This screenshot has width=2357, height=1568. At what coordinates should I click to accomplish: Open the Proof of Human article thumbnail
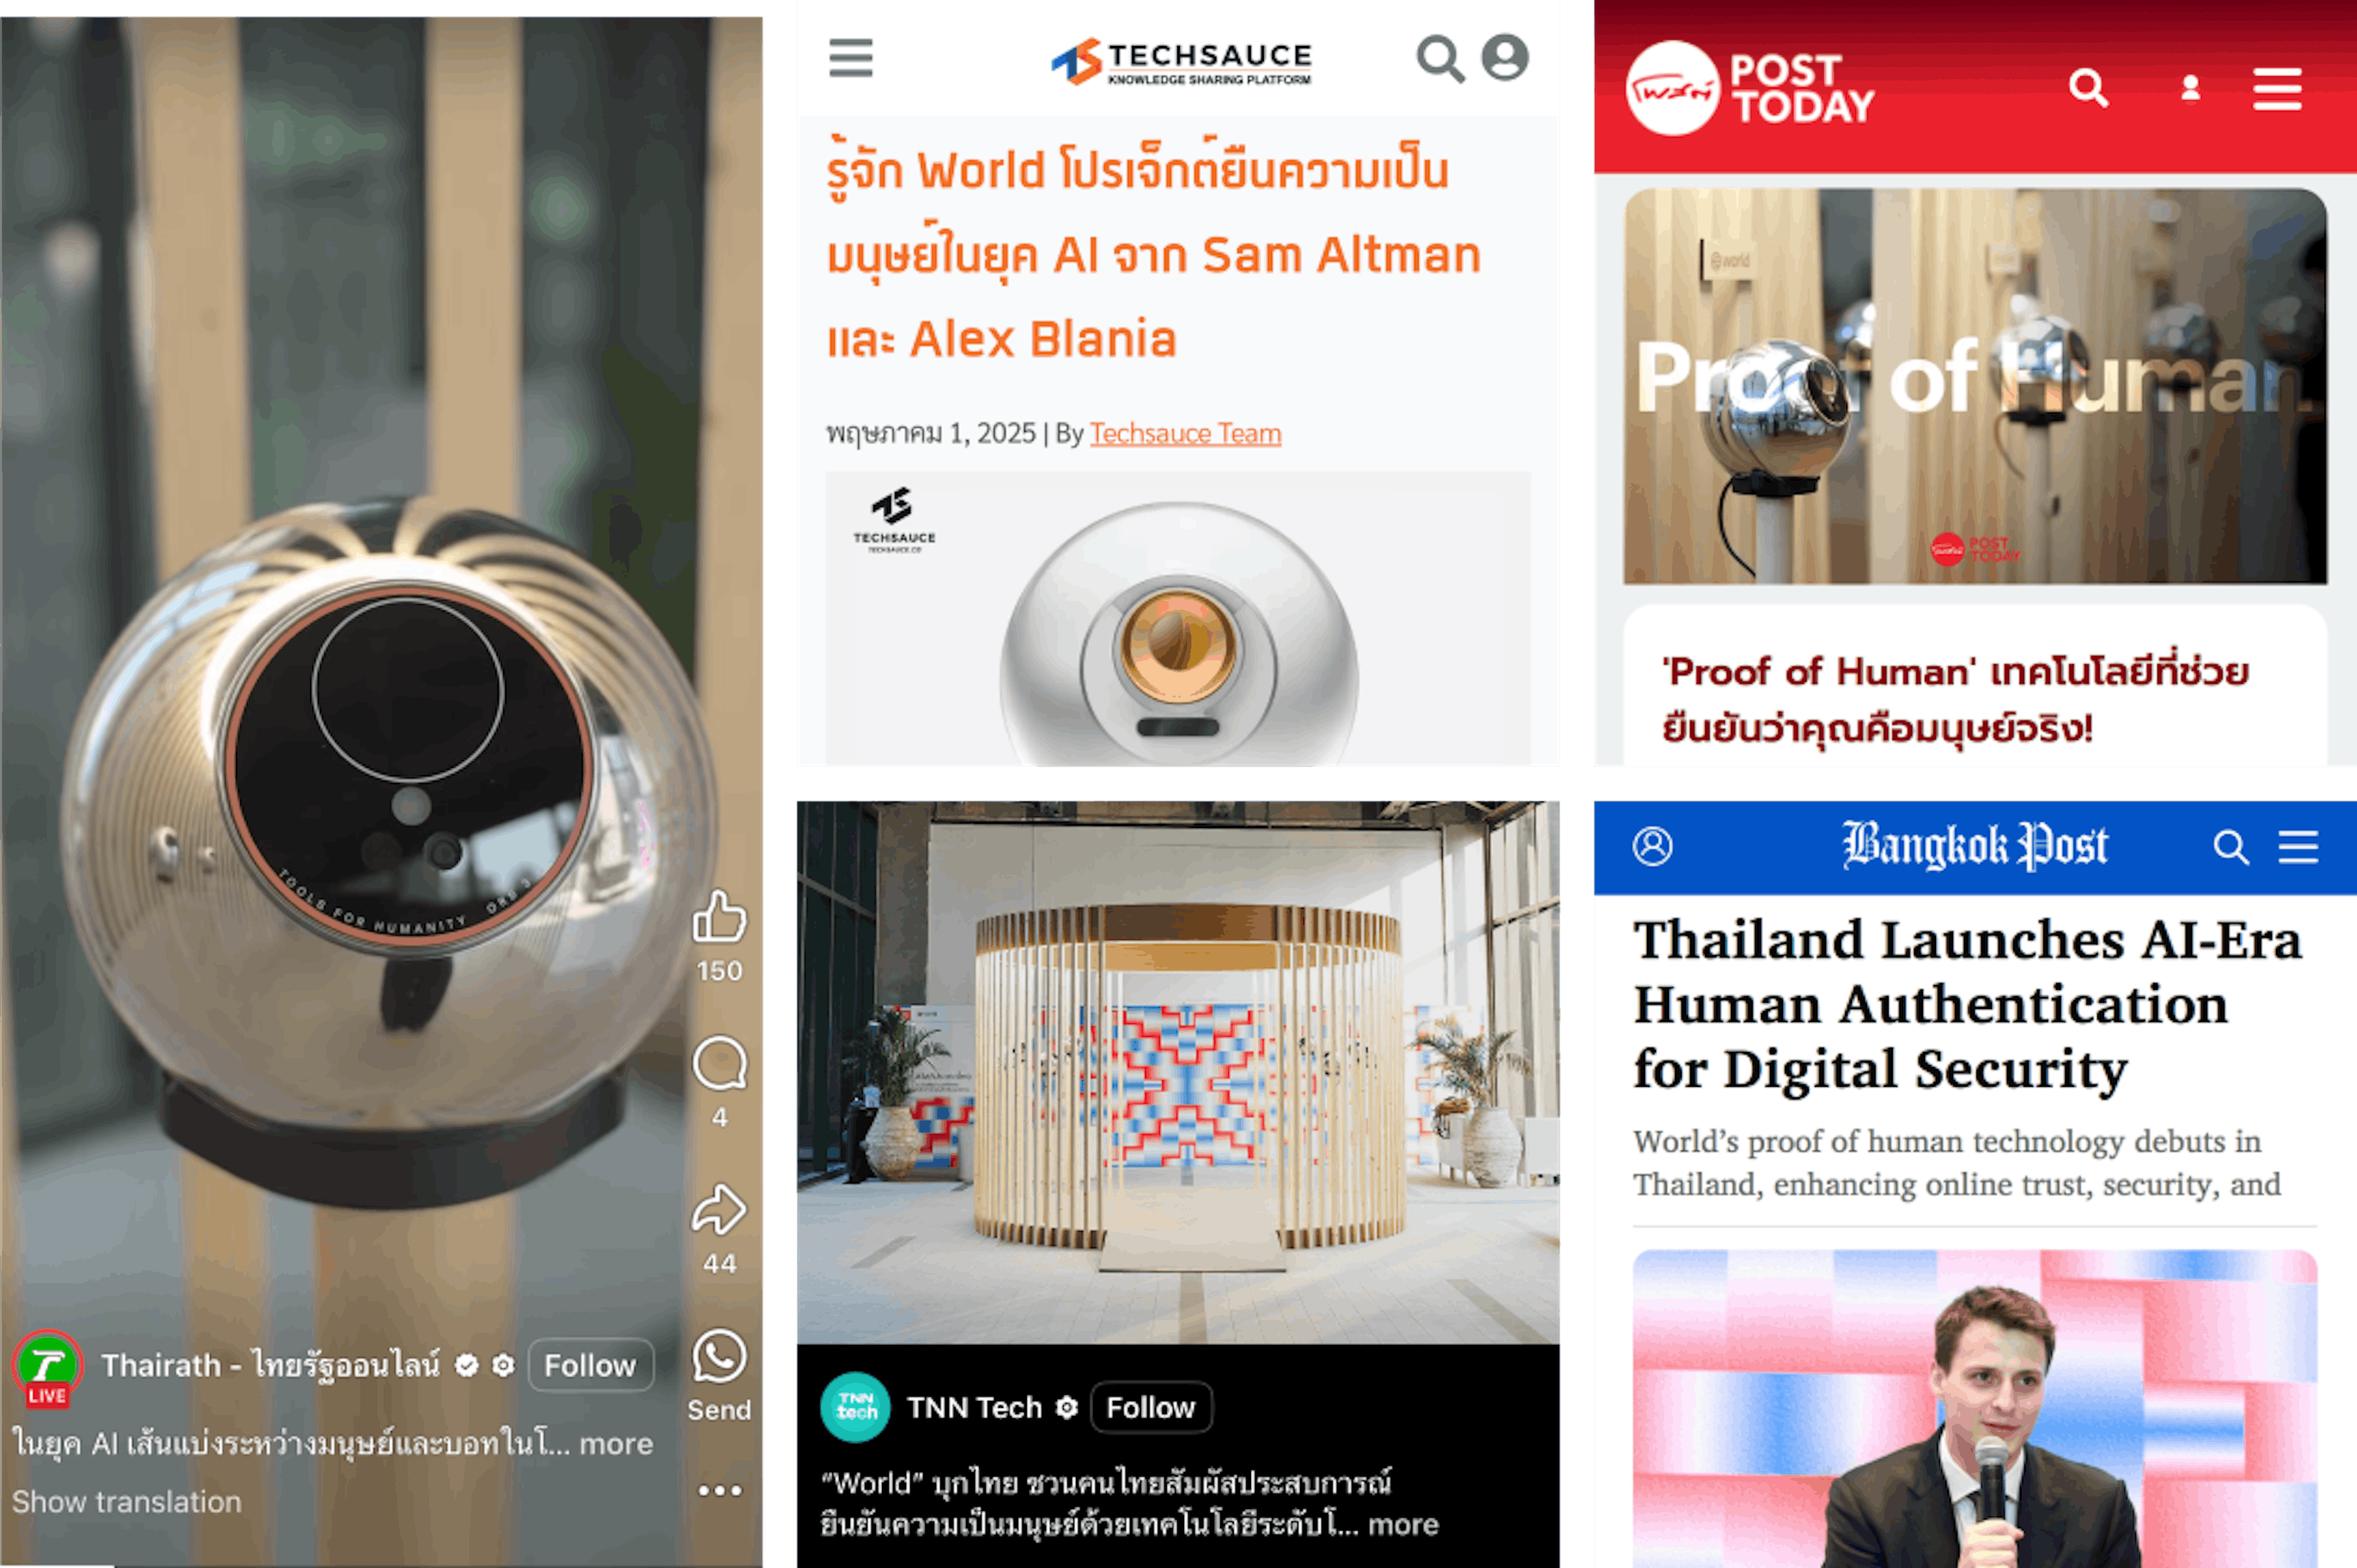point(1975,387)
